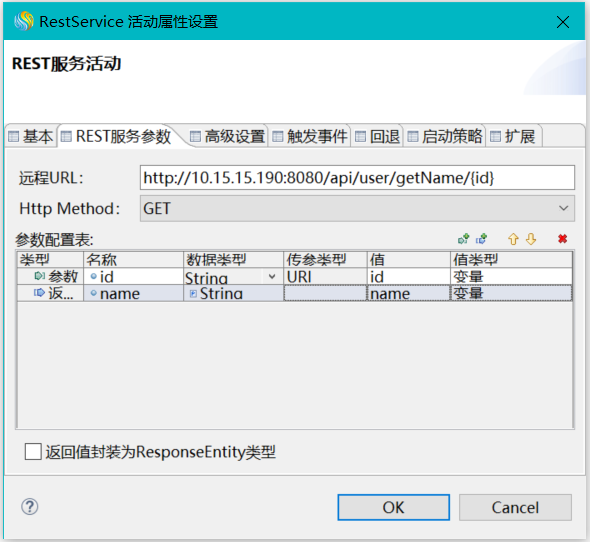Confirm with the OK button
This screenshot has width=590, height=542.
click(394, 507)
